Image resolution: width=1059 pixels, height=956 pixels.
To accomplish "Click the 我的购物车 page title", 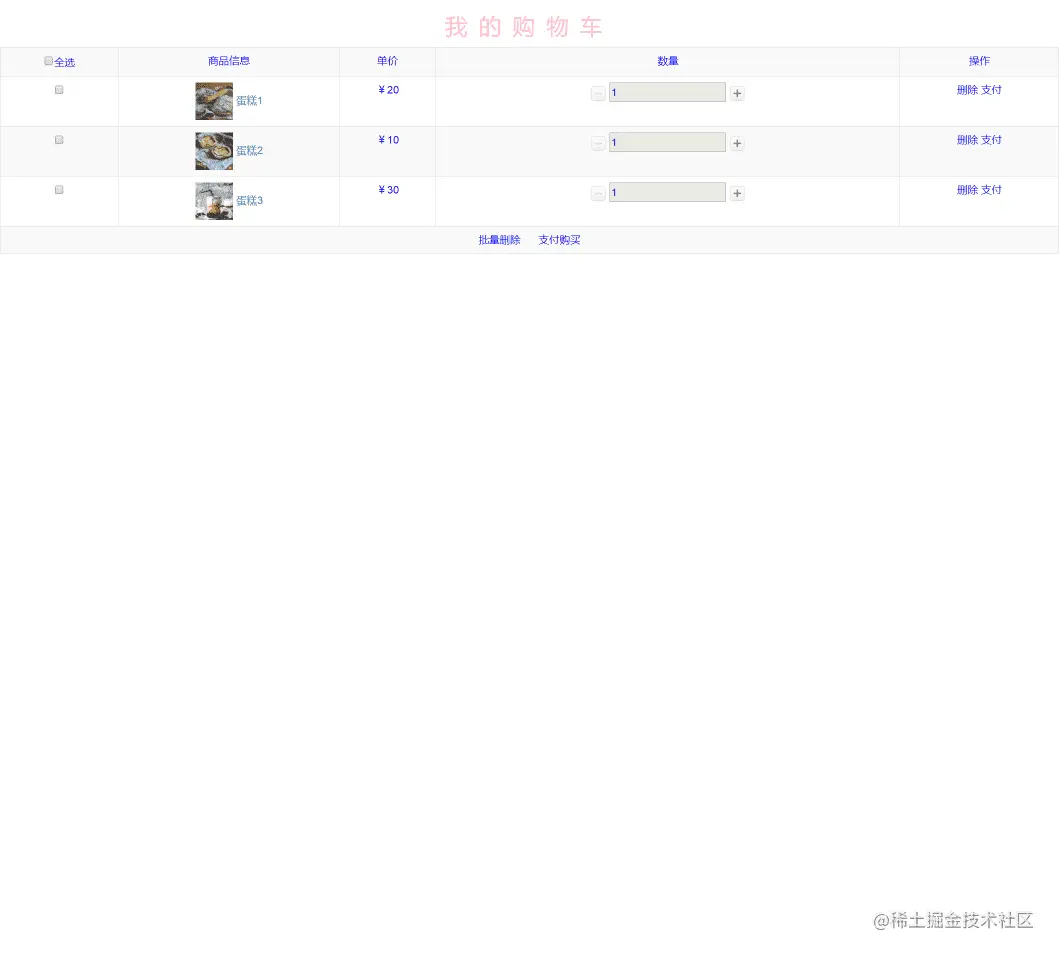I will coord(523,27).
